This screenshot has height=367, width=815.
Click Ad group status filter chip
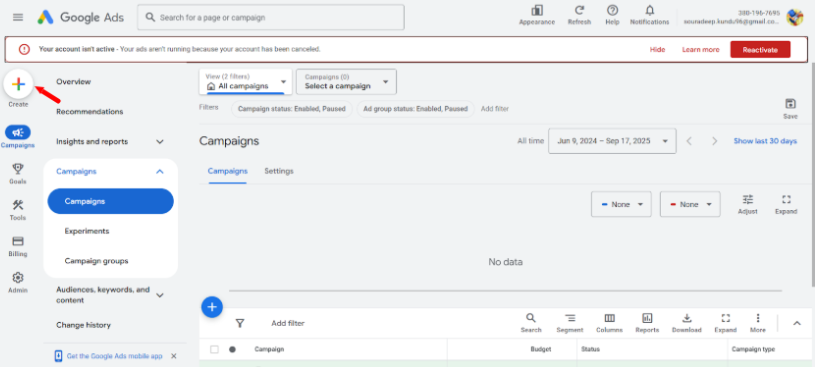pos(415,109)
